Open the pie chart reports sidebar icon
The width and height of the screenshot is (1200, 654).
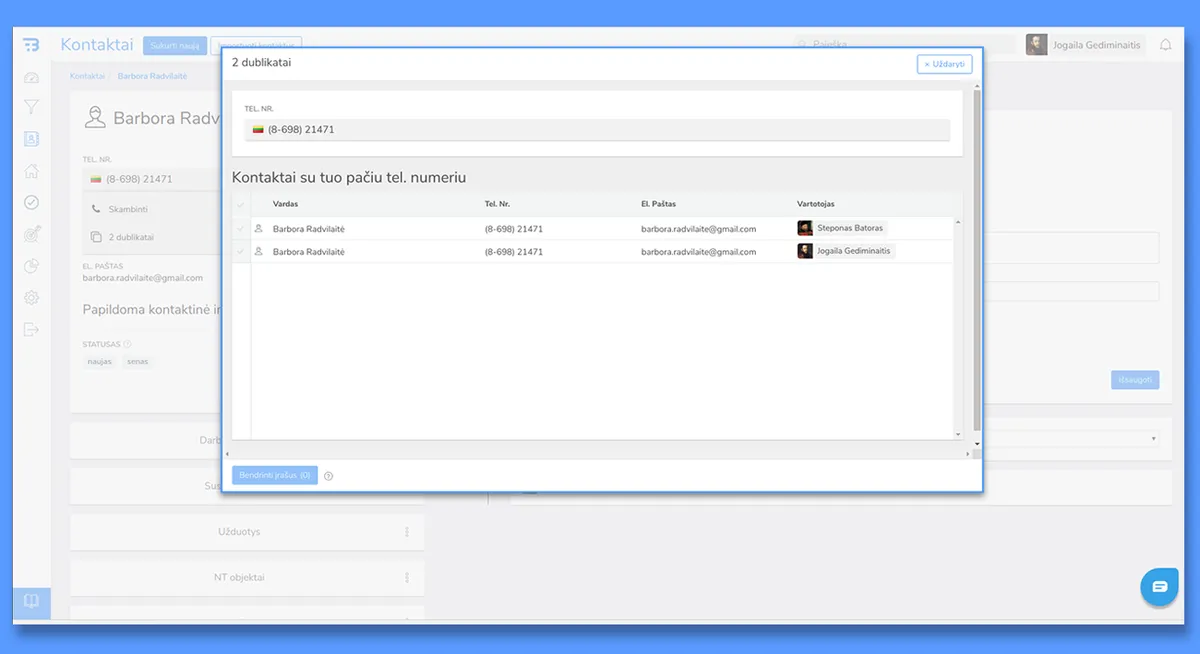click(31, 266)
